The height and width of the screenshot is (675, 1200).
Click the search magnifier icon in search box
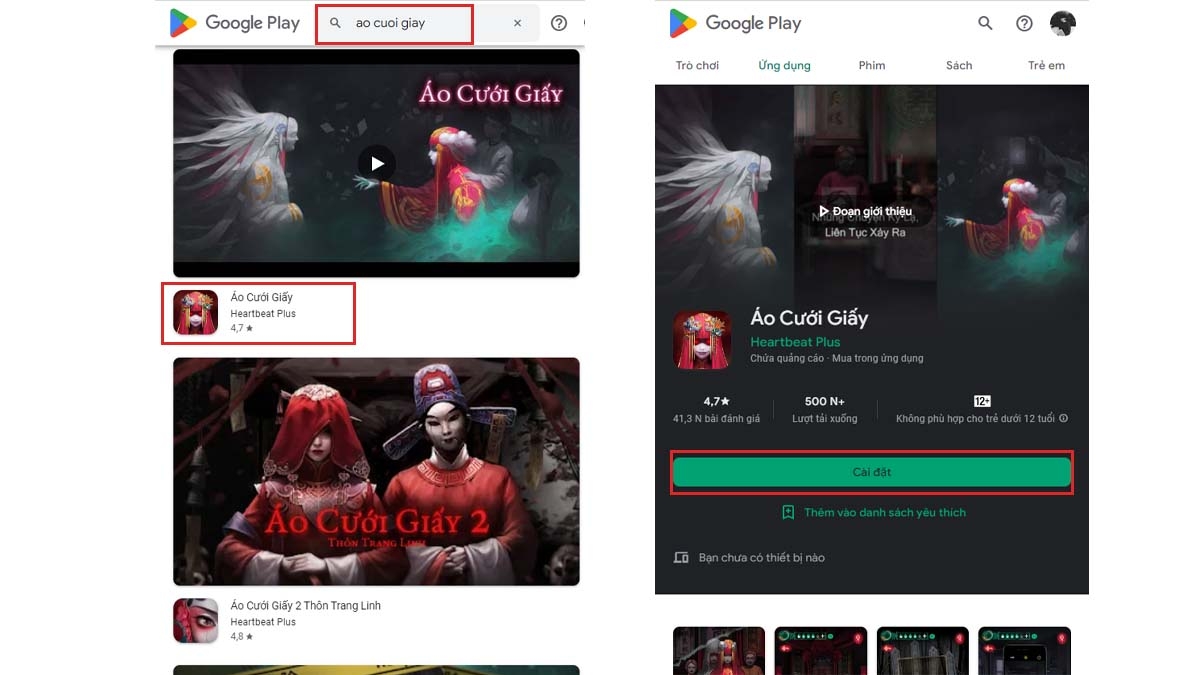point(336,23)
